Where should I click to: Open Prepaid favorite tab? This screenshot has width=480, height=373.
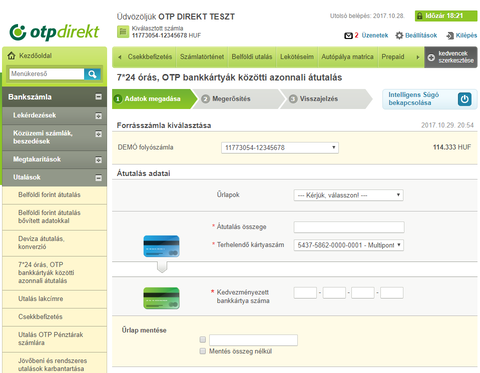393,57
